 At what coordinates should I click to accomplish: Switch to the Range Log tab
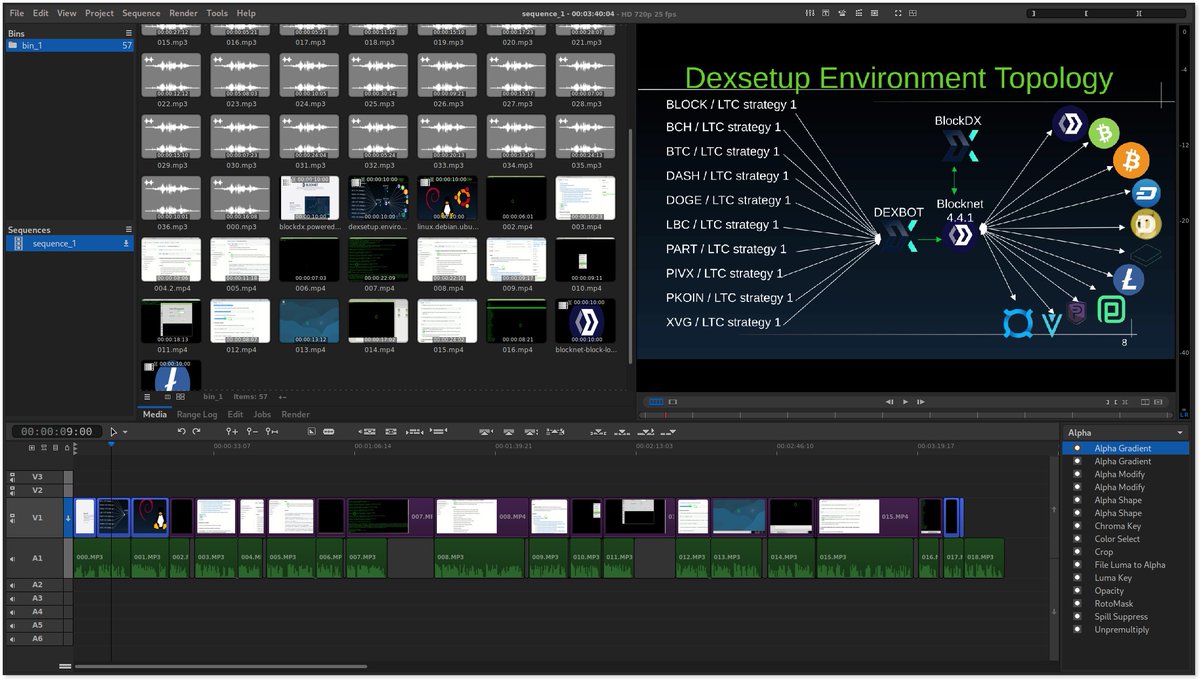point(197,414)
